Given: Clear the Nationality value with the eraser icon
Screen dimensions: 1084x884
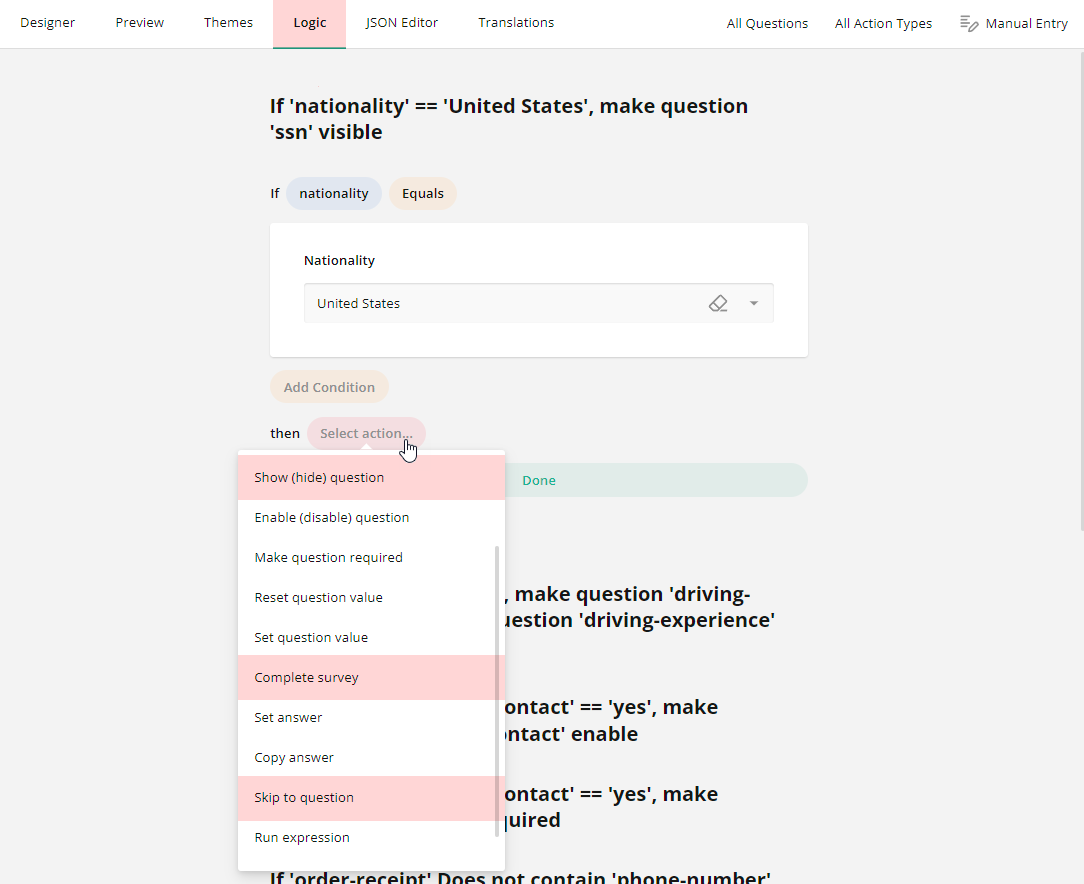Looking at the screenshot, I should (718, 303).
